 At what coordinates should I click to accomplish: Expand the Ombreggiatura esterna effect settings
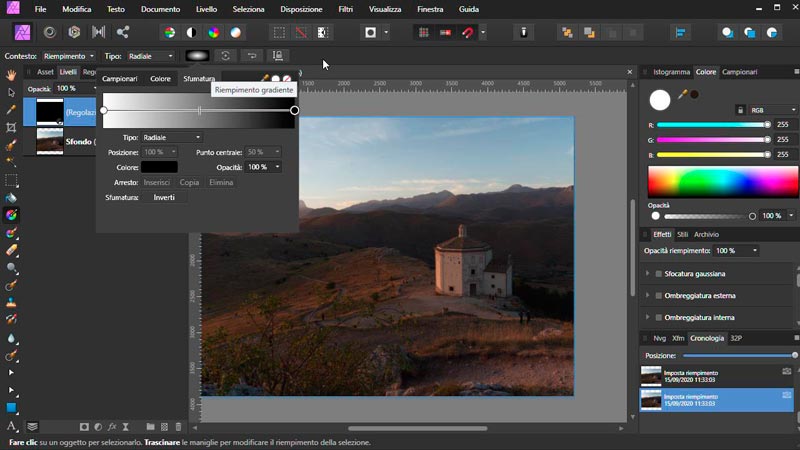pos(647,295)
